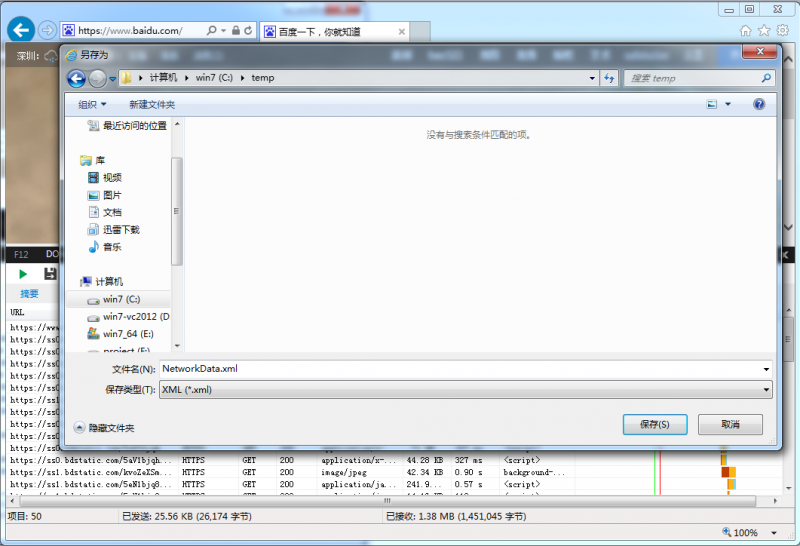Click 新建文件夹 to create folder
Screen dimensions: 800x546
152,105
